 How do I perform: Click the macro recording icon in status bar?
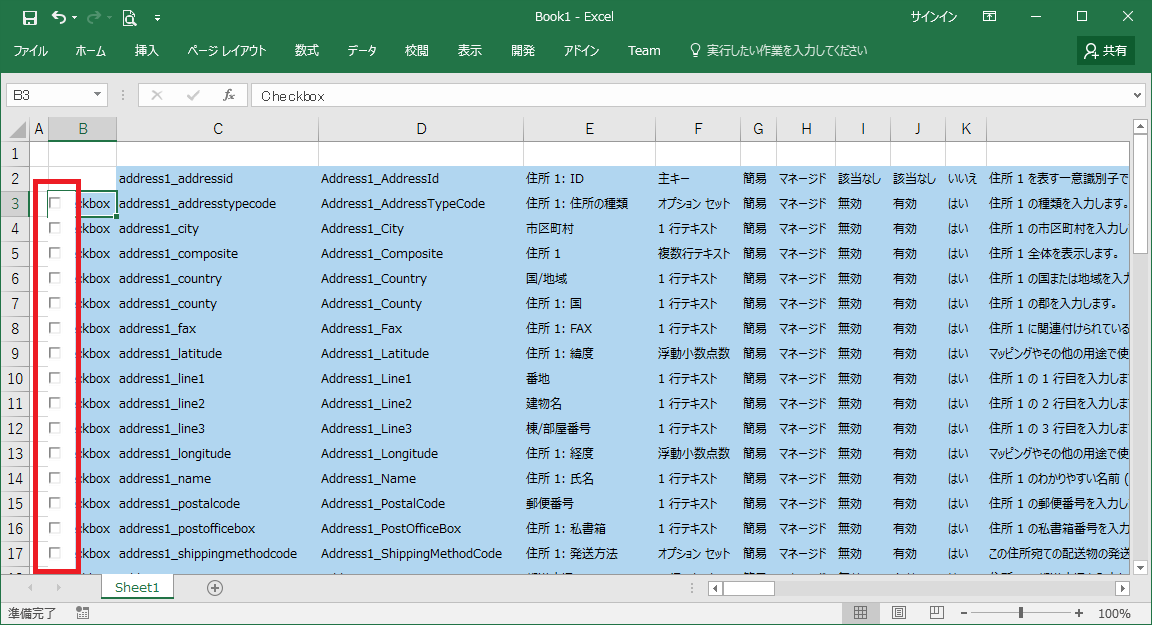point(82,613)
